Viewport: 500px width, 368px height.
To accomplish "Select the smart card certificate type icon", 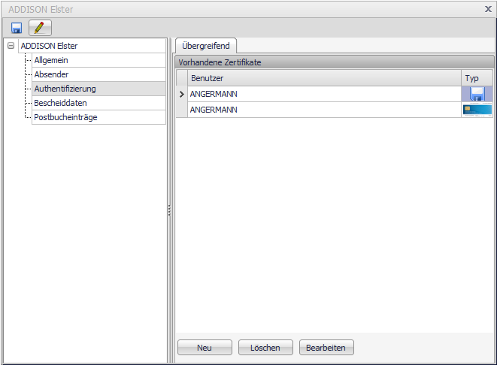I will [x=477, y=110].
